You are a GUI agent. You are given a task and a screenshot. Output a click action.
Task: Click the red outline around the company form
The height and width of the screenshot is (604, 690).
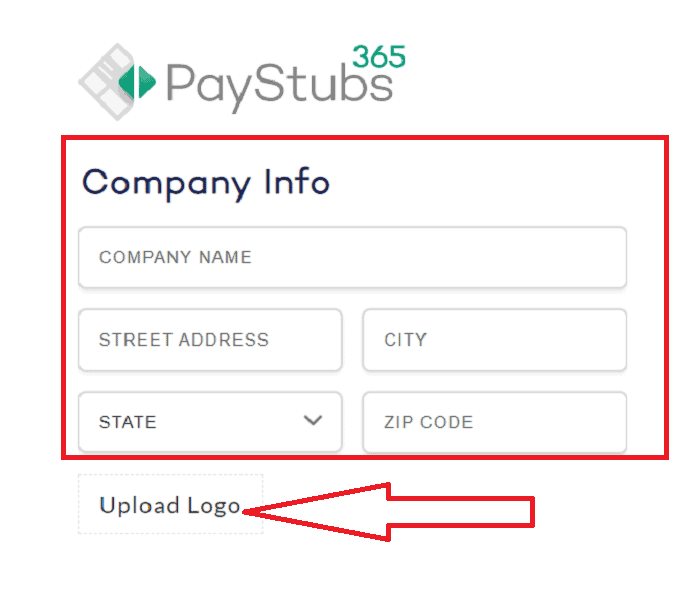tap(365, 138)
